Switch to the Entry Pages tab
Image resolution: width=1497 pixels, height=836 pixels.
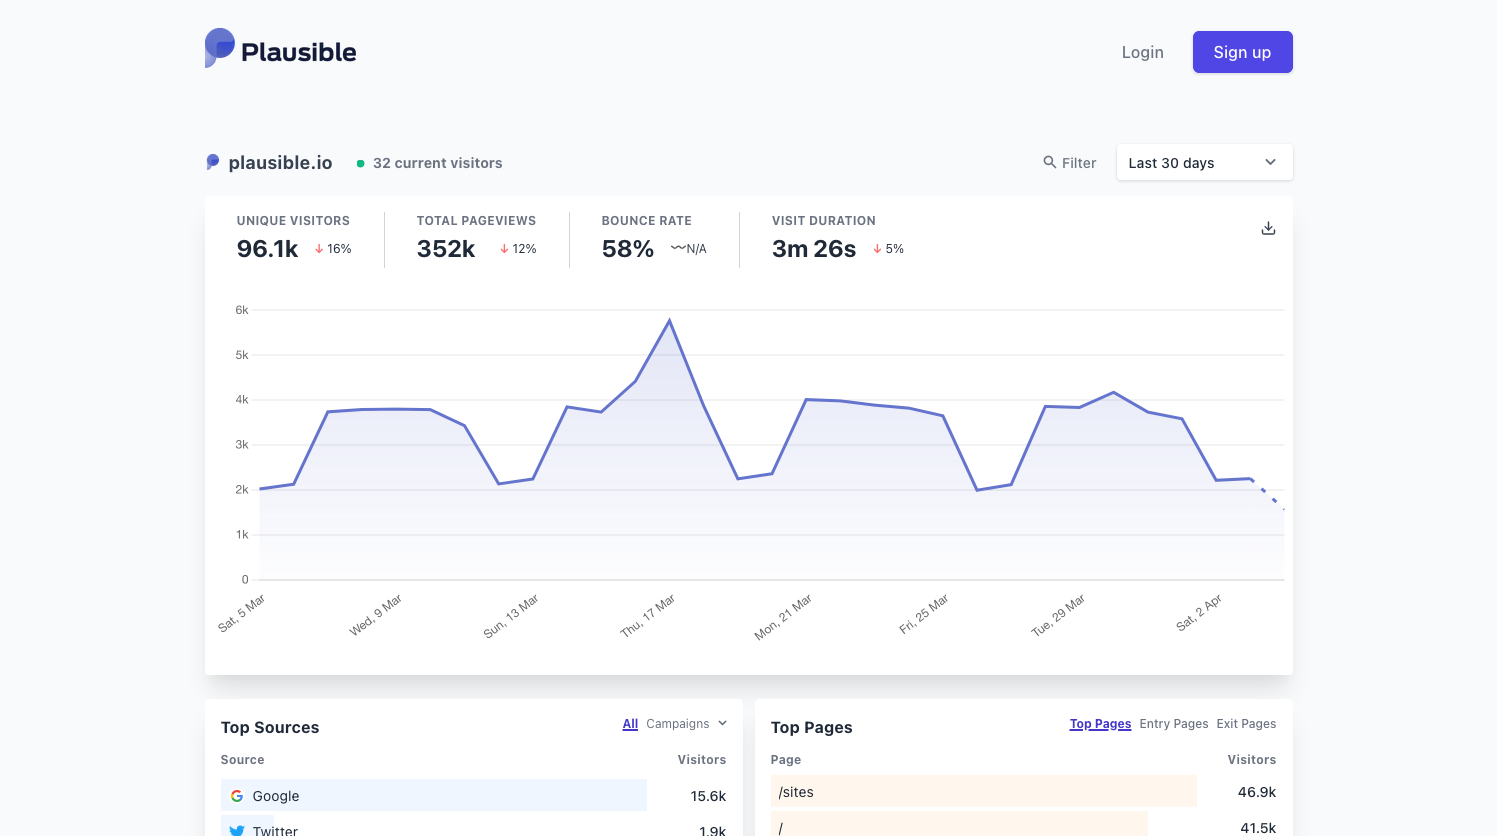pyautogui.click(x=1174, y=724)
